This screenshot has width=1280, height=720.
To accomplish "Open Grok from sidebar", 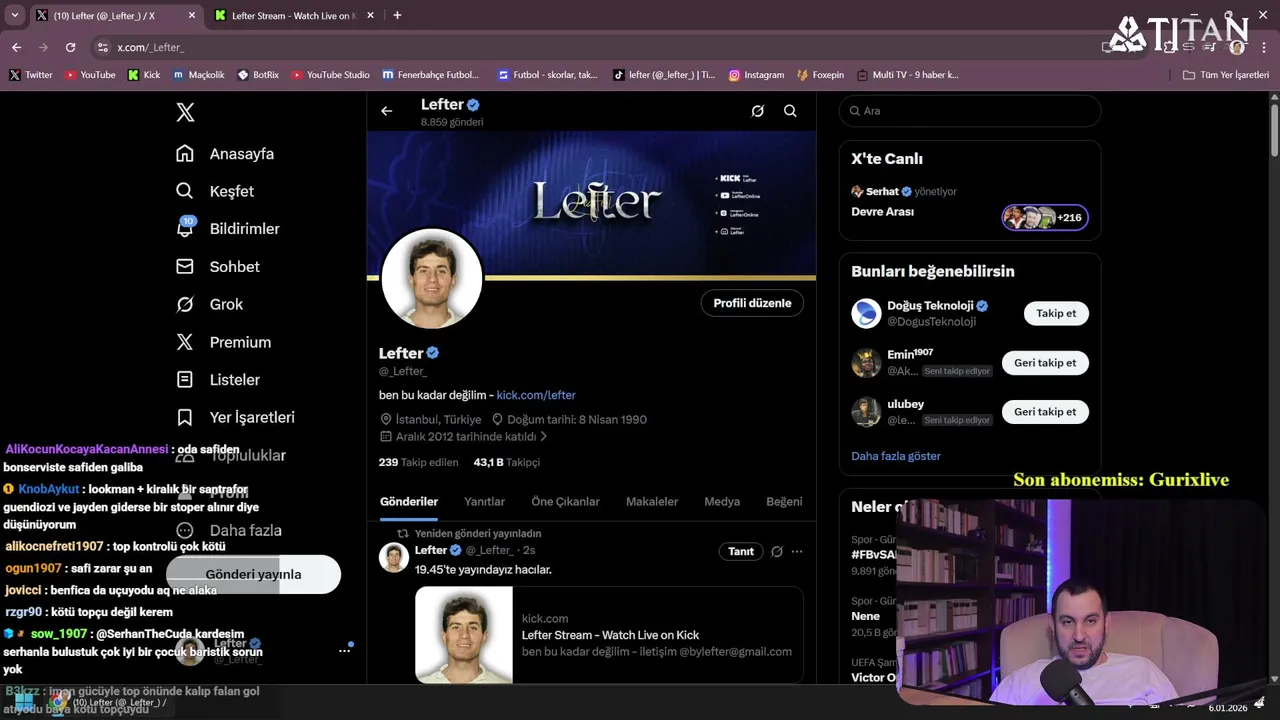I will (x=210, y=304).
